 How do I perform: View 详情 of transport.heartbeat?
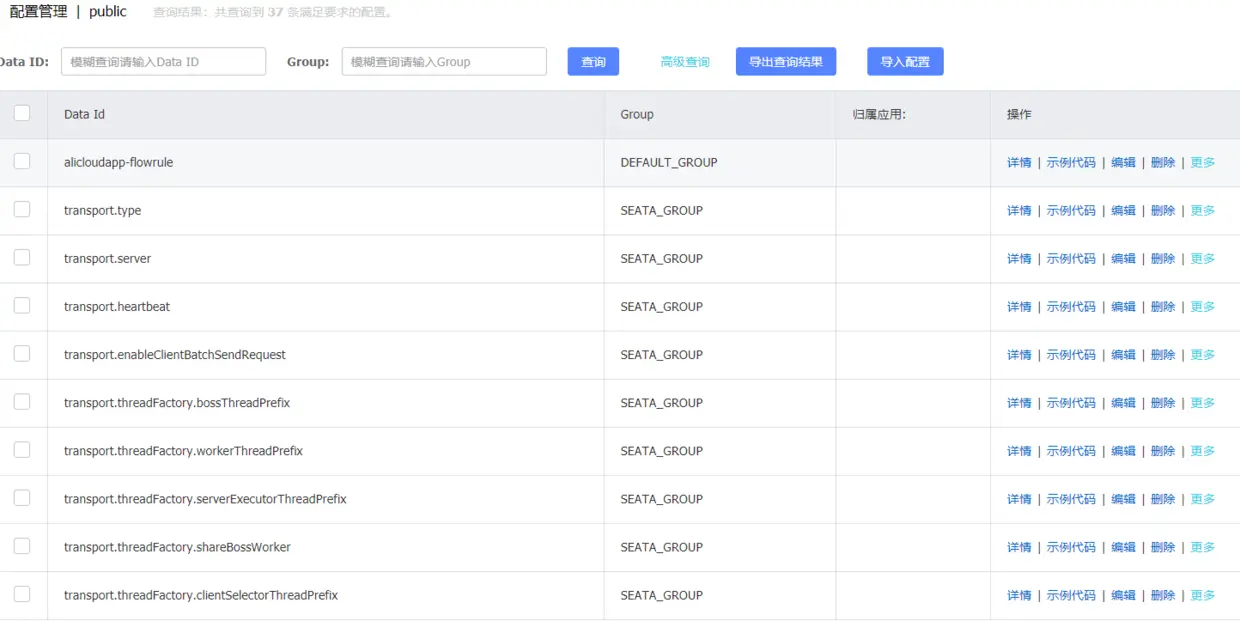point(1019,306)
